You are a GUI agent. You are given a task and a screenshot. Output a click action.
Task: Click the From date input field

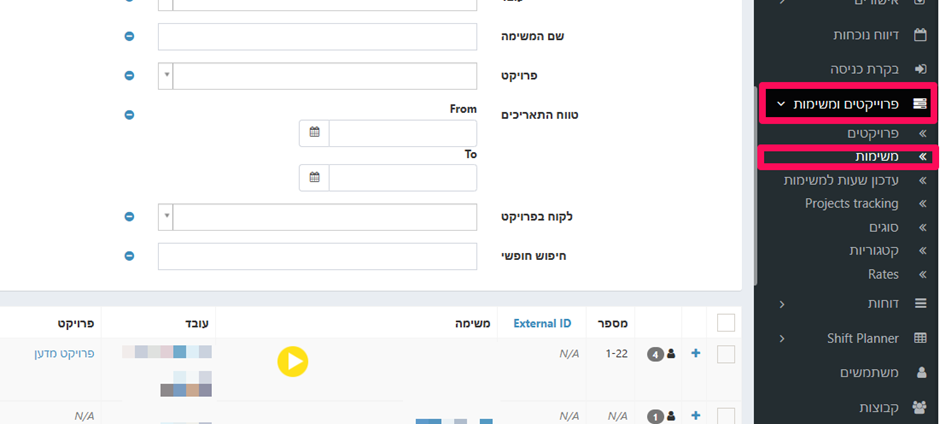403,133
